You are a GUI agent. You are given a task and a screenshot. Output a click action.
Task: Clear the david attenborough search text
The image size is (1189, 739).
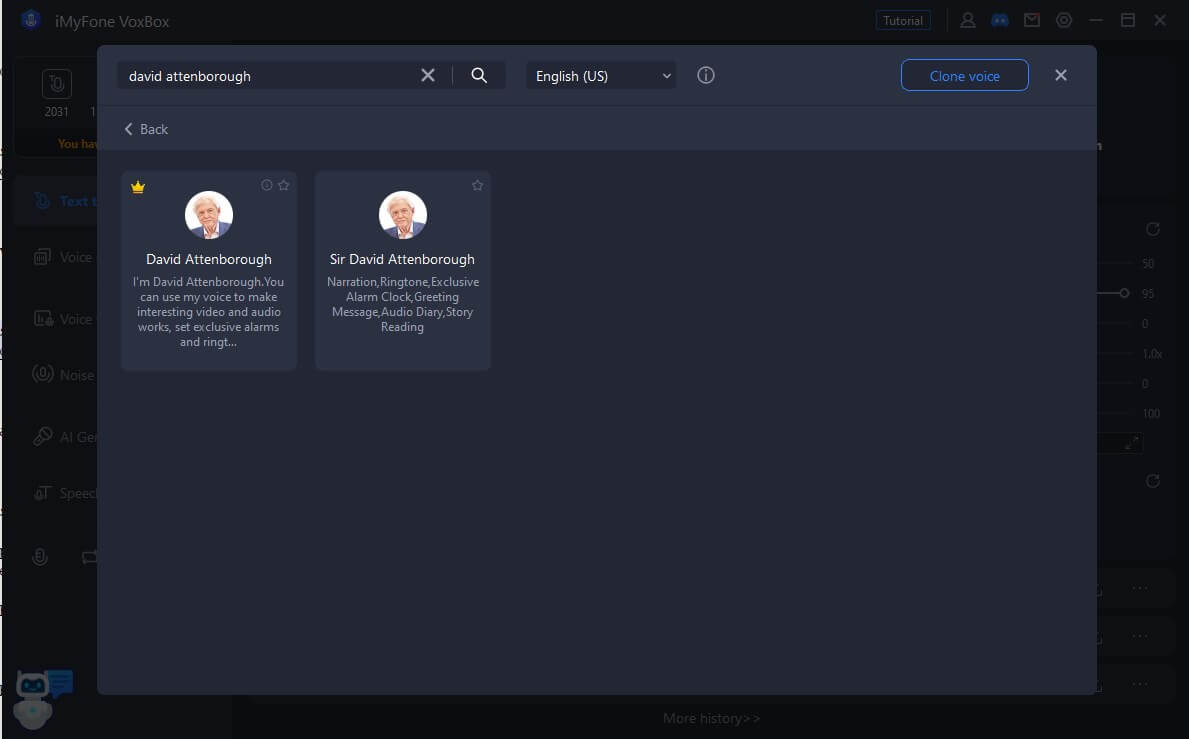[x=428, y=75]
